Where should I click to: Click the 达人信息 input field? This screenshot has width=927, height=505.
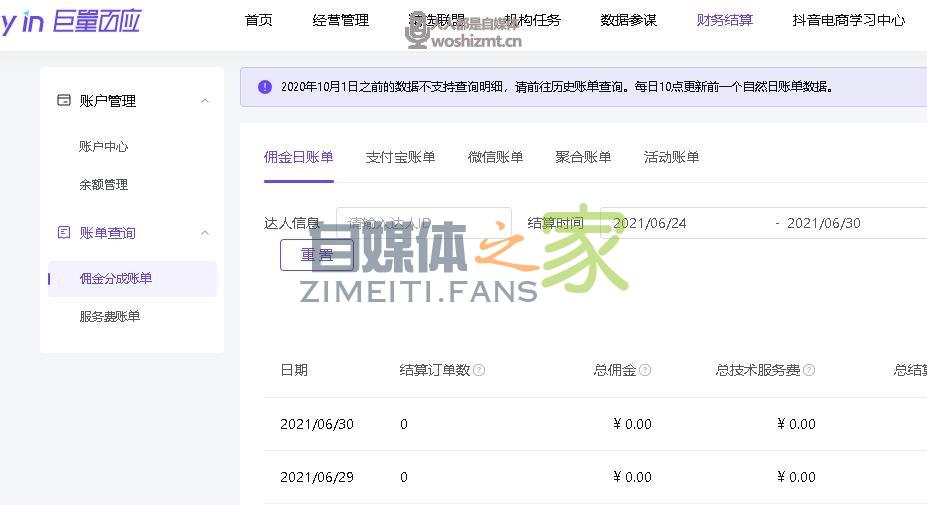423,223
